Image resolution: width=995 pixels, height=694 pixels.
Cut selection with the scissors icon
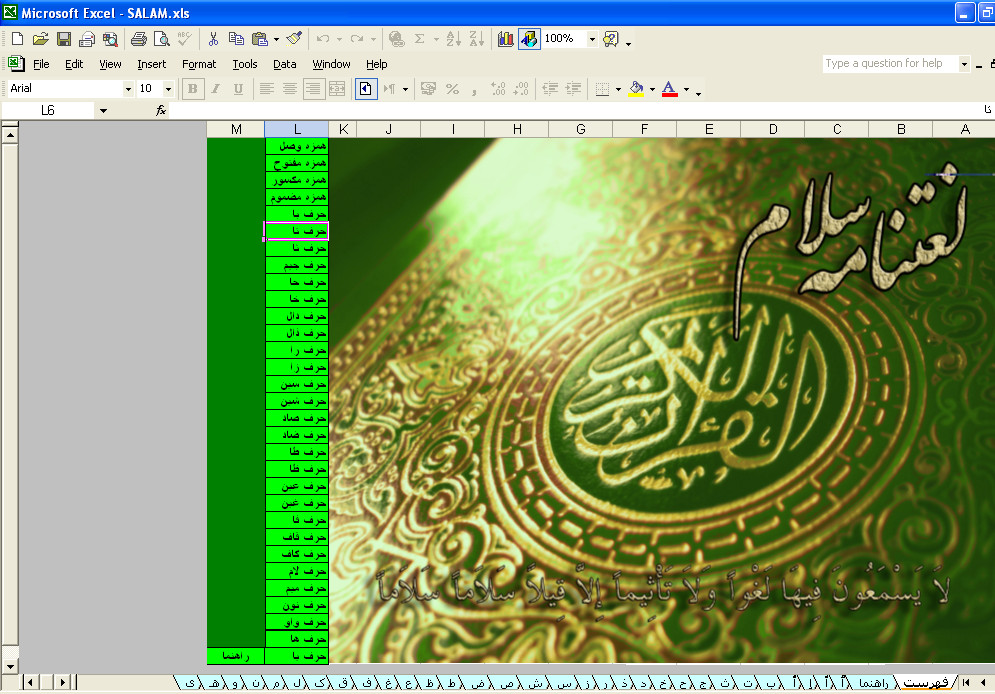coord(213,39)
